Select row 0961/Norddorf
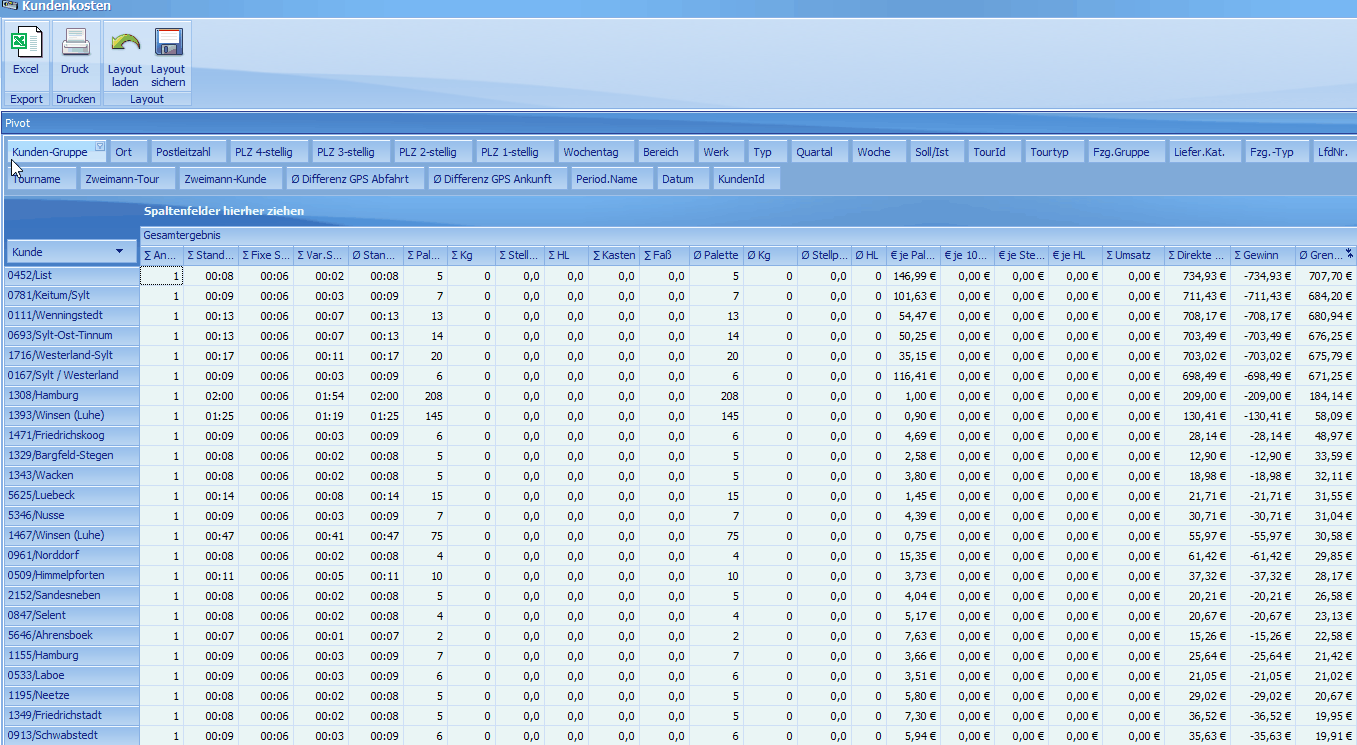This screenshot has height=745, width=1357. (x=70, y=555)
